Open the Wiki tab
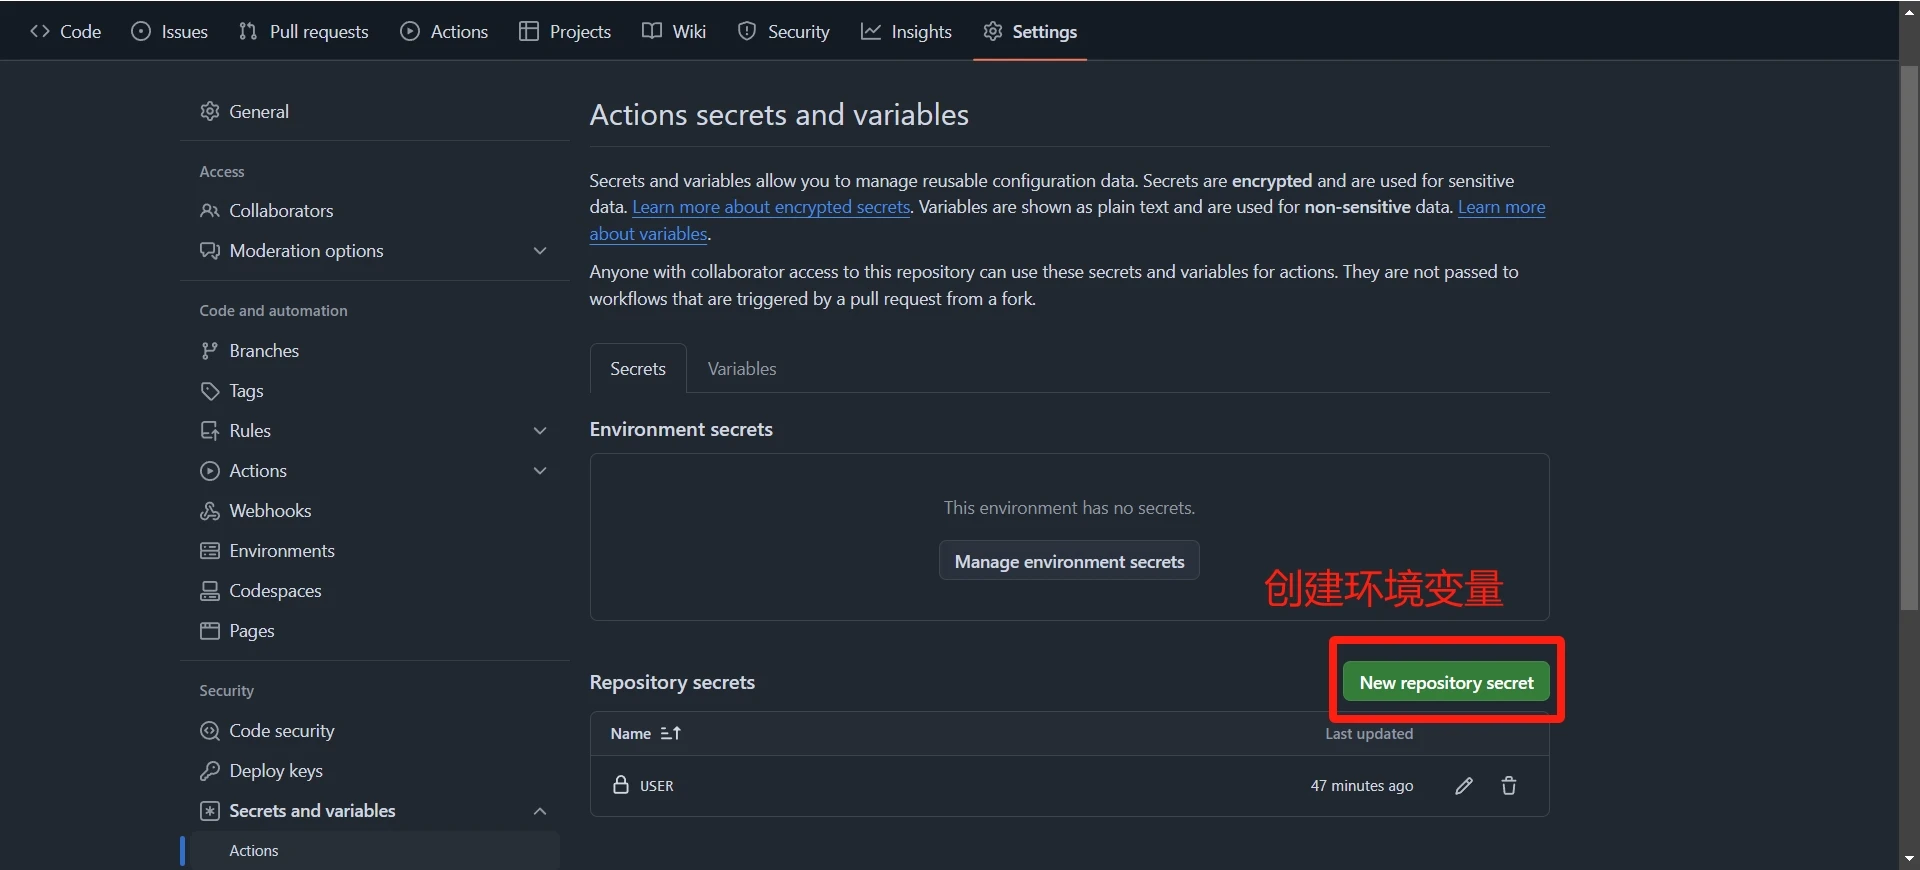 674,31
